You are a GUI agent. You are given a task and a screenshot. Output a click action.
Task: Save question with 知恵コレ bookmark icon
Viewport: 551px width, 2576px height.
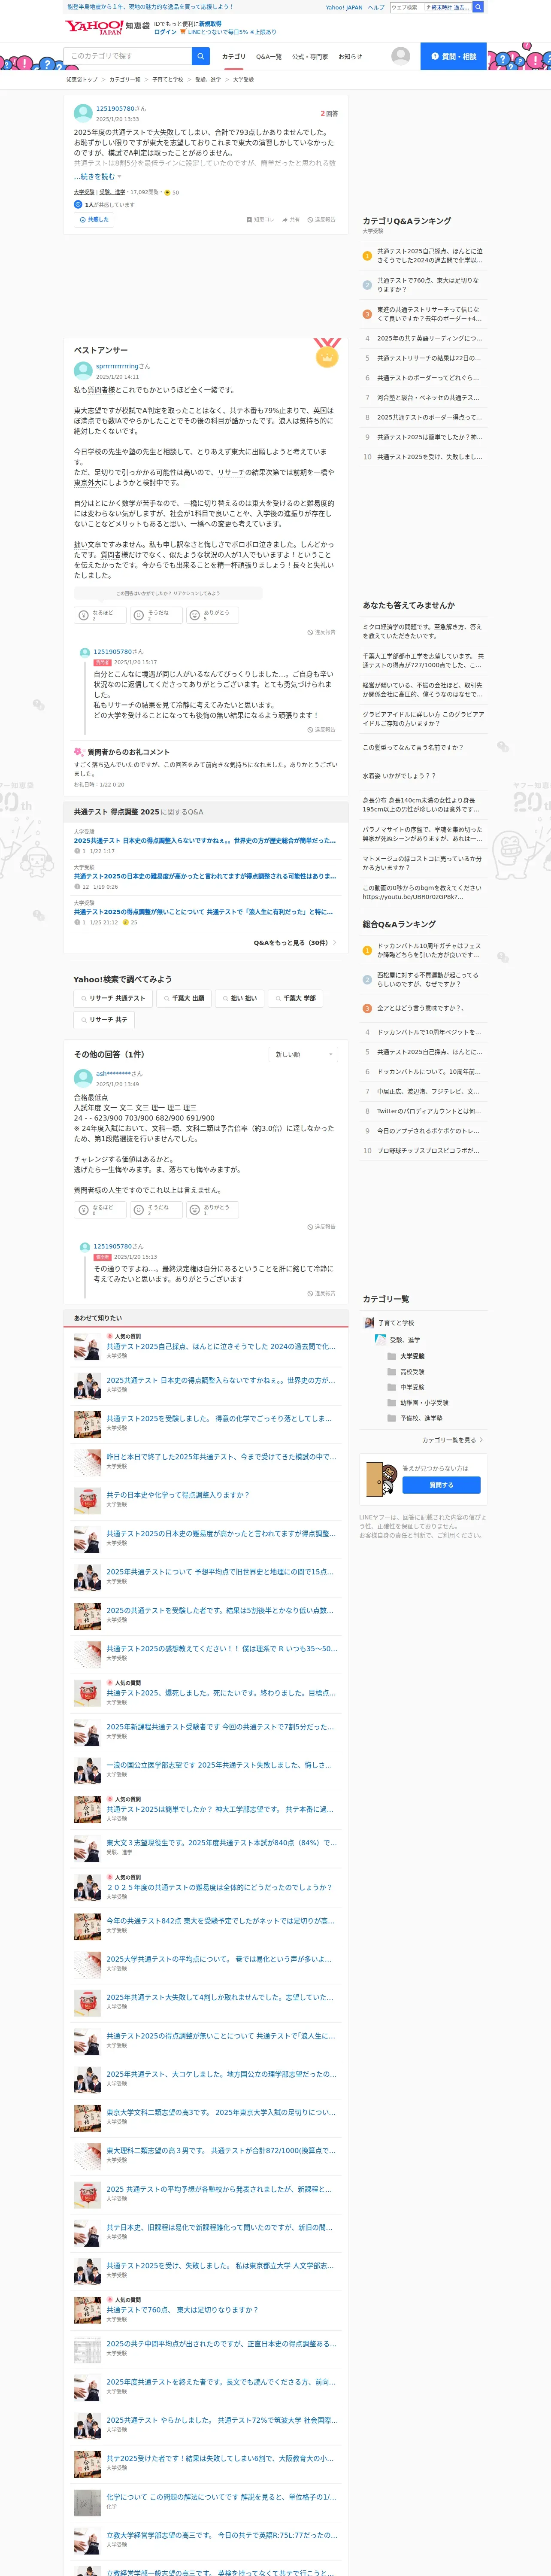pos(260,219)
